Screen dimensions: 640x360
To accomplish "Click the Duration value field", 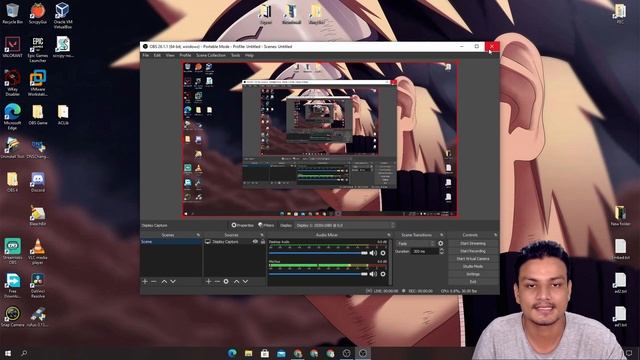I will 424,251.
